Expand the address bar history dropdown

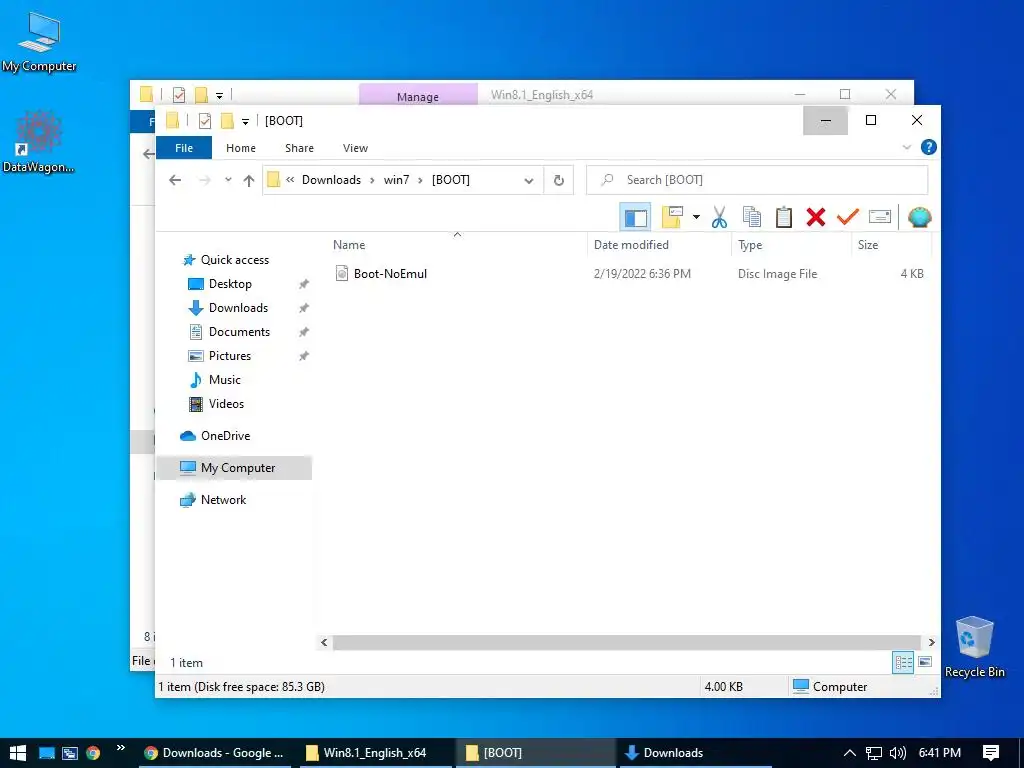529,180
